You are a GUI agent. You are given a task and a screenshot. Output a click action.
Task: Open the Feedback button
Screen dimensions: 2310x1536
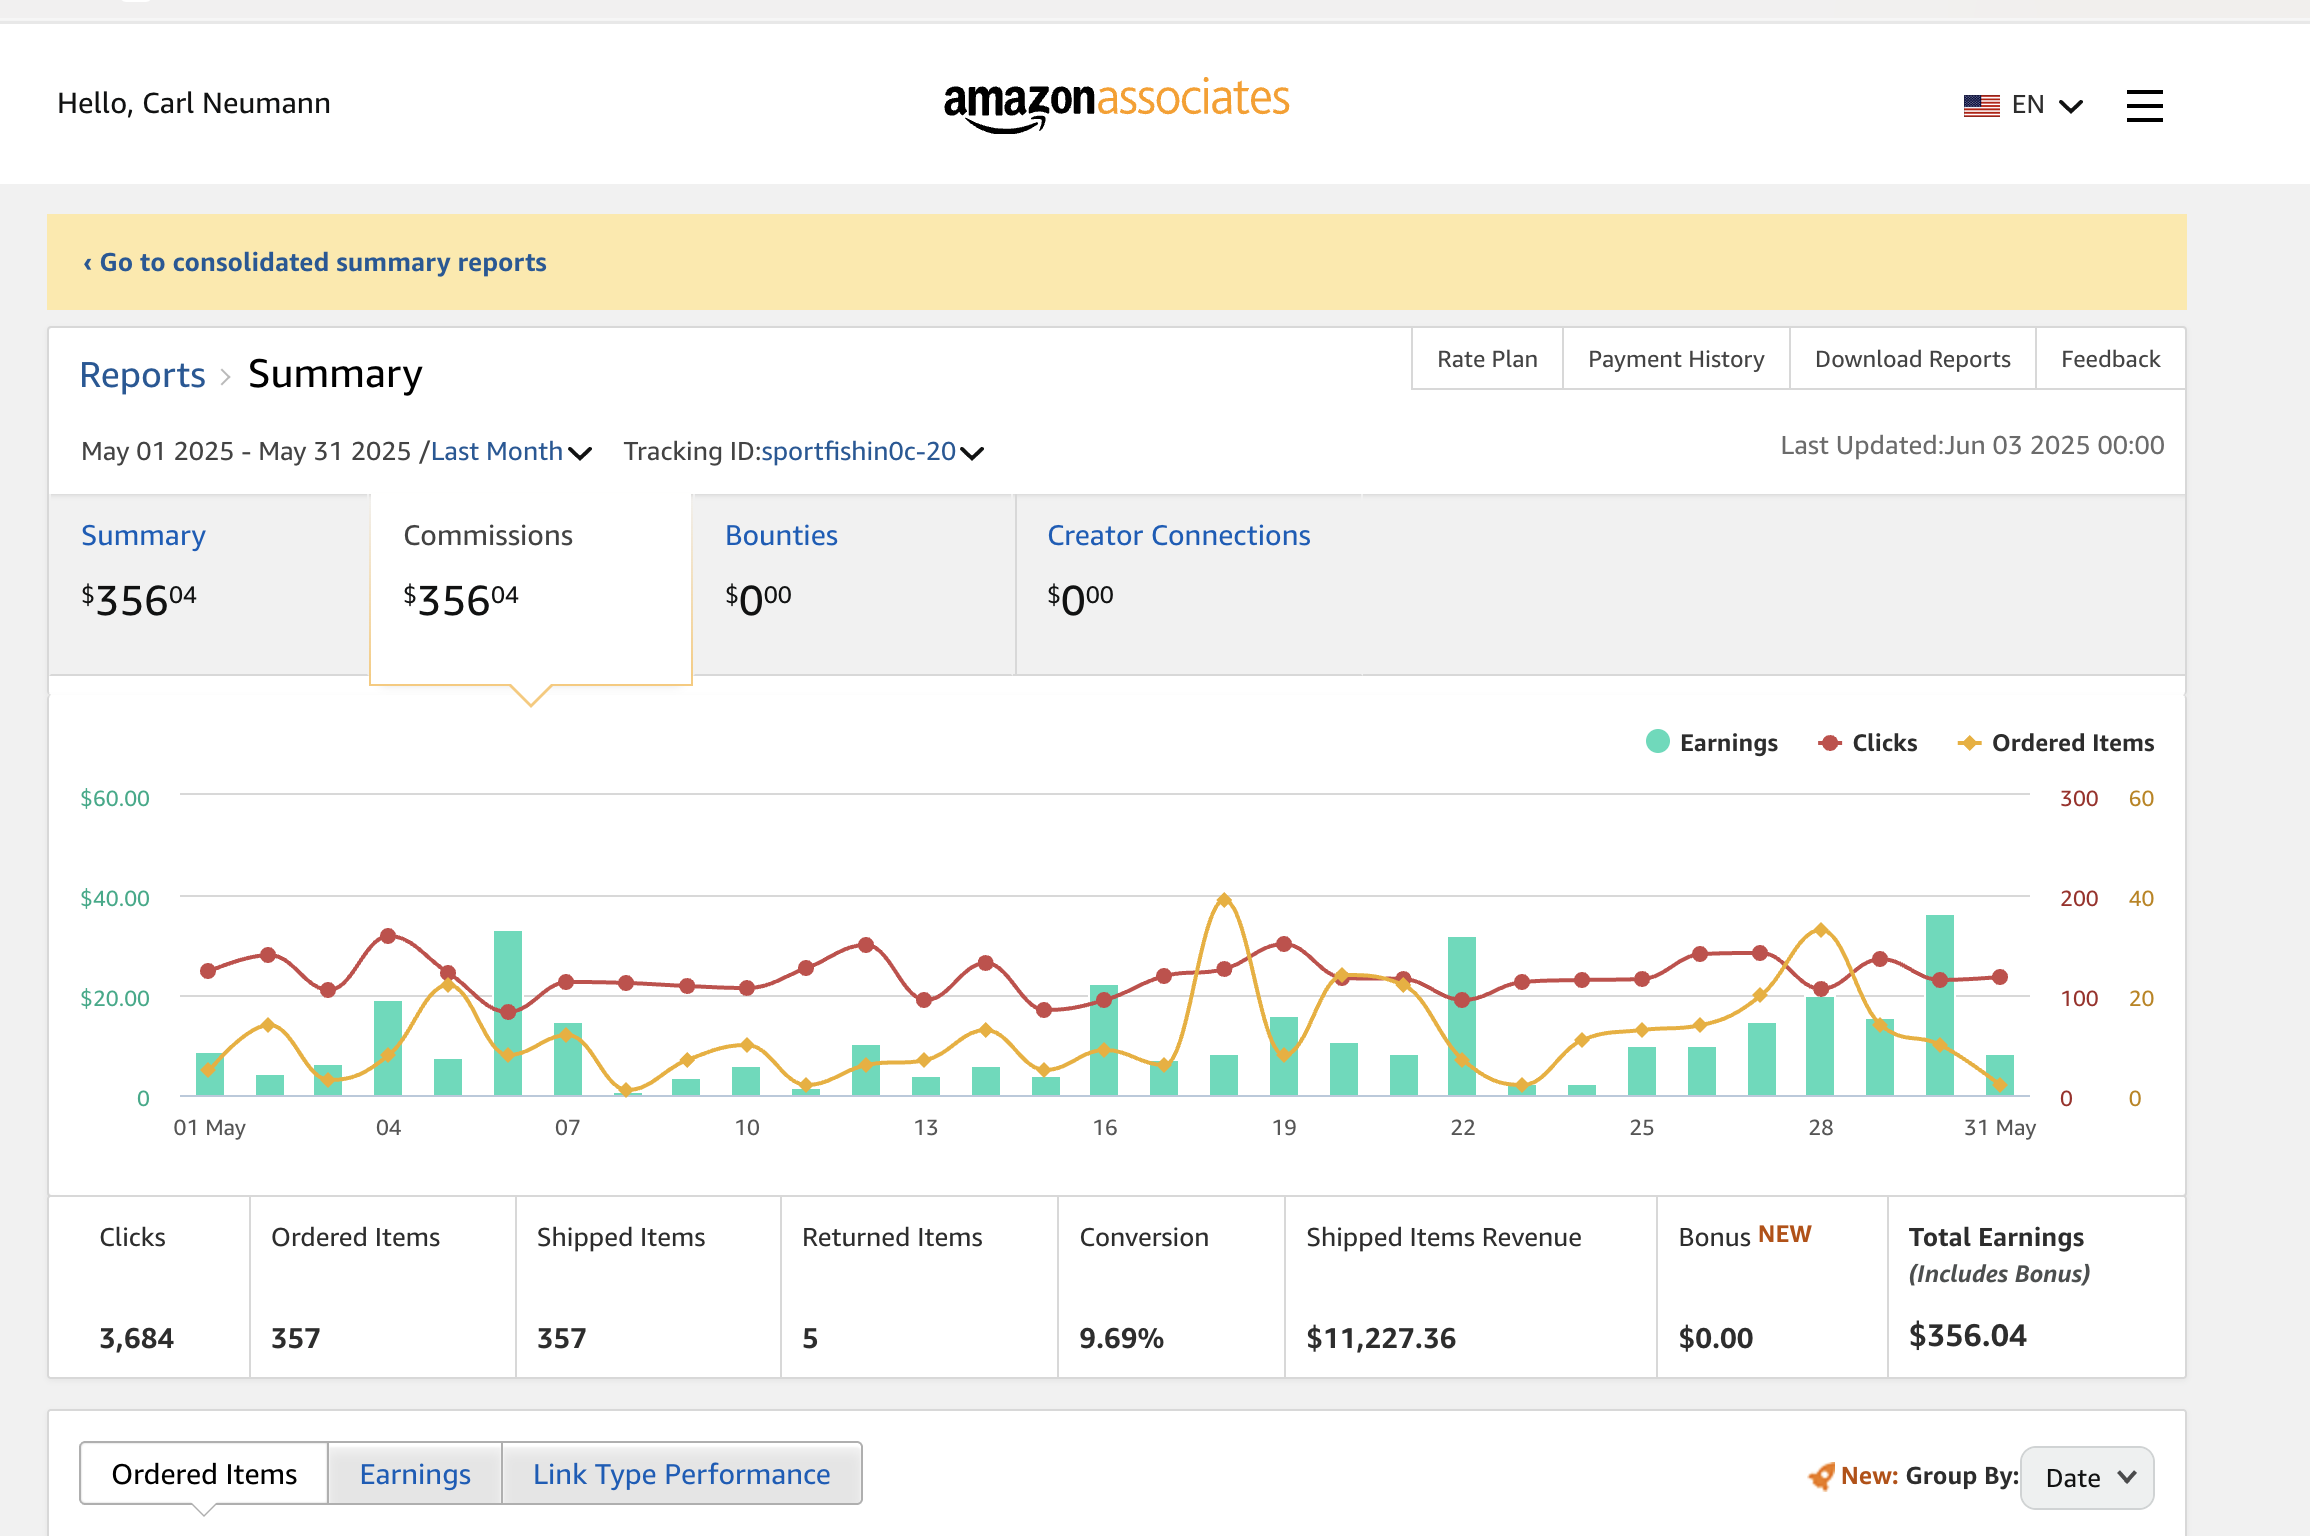click(2110, 359)
